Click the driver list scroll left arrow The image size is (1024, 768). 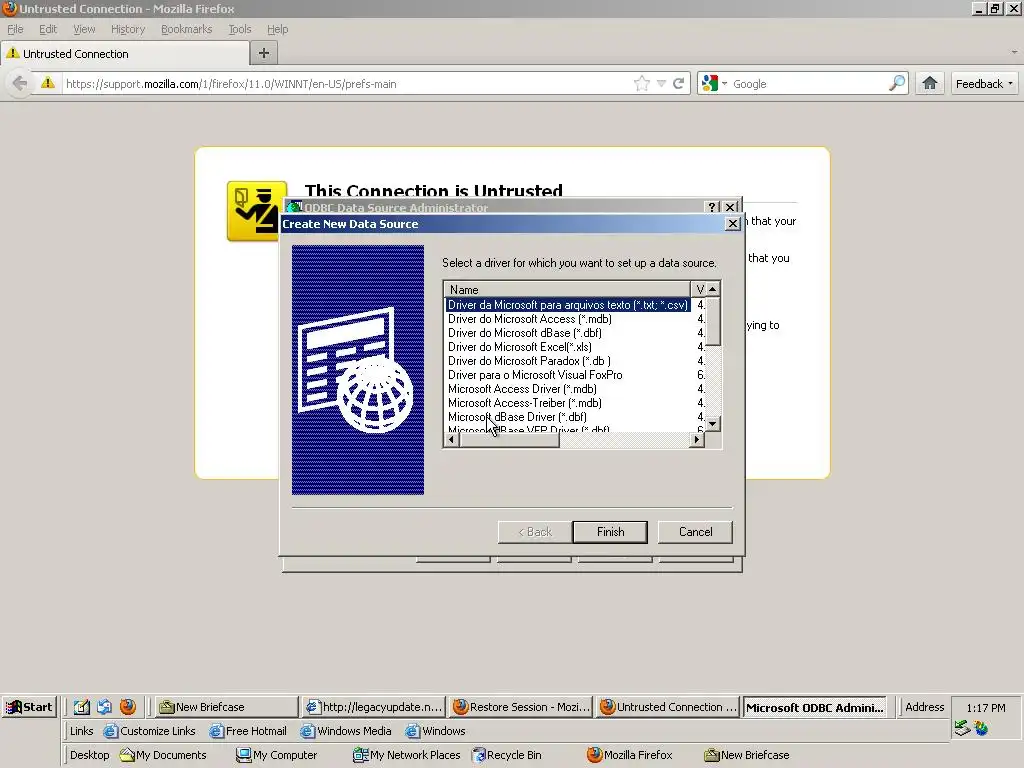[x=451, y=440]
